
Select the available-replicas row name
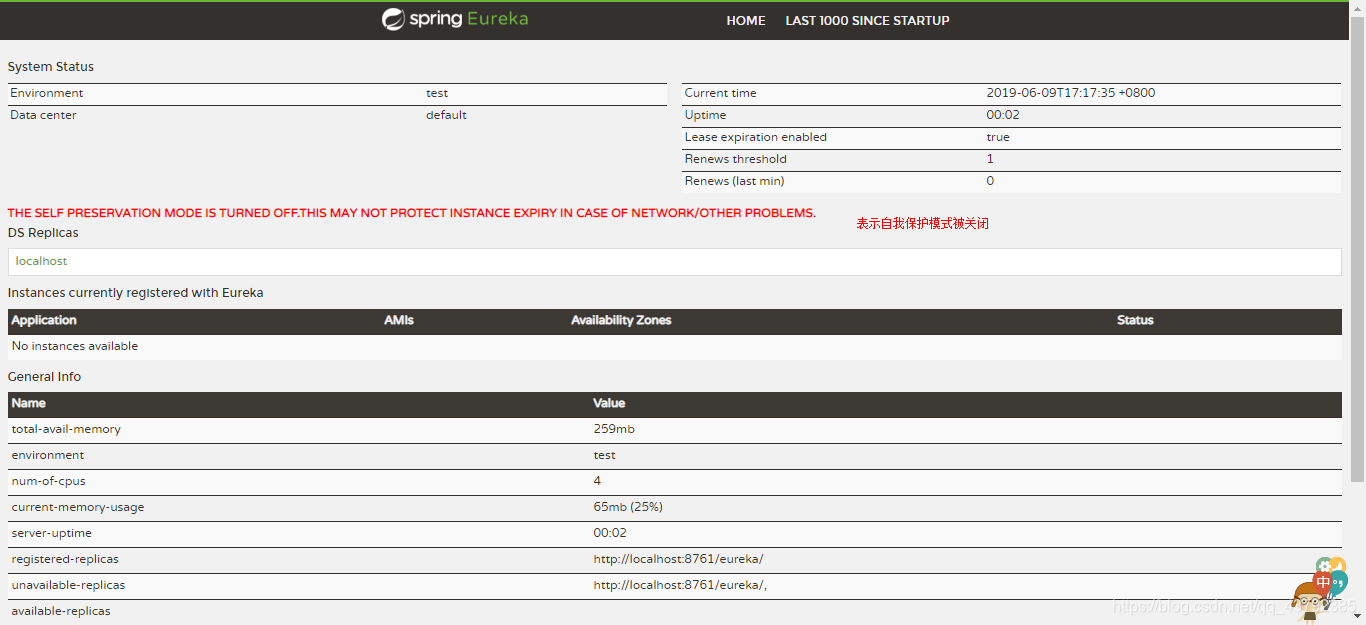61,611
